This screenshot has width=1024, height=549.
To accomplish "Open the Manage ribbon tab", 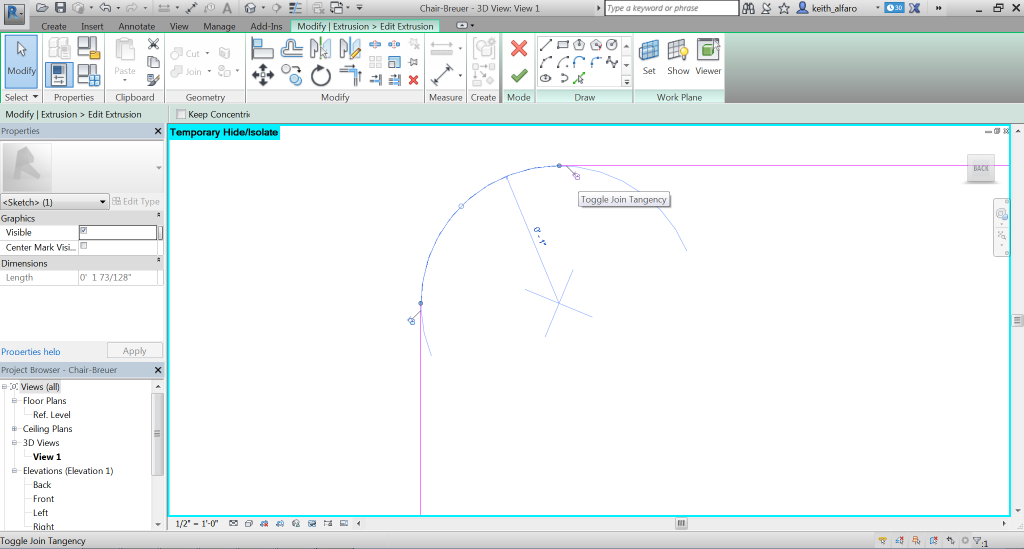I will (x=219, y=26).
